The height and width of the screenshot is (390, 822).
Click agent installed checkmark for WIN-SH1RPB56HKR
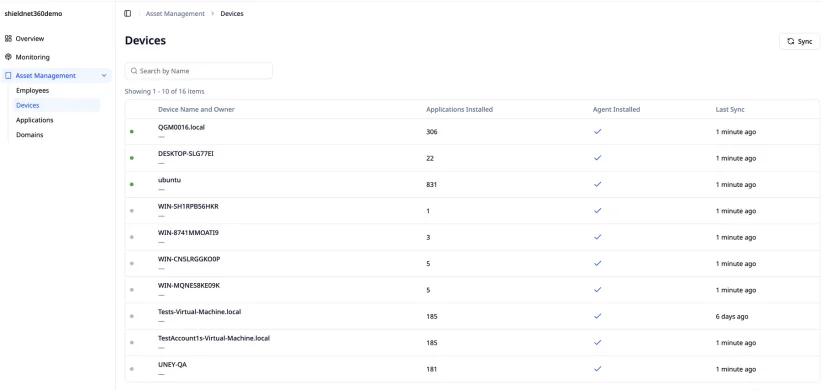click(597, 211)
